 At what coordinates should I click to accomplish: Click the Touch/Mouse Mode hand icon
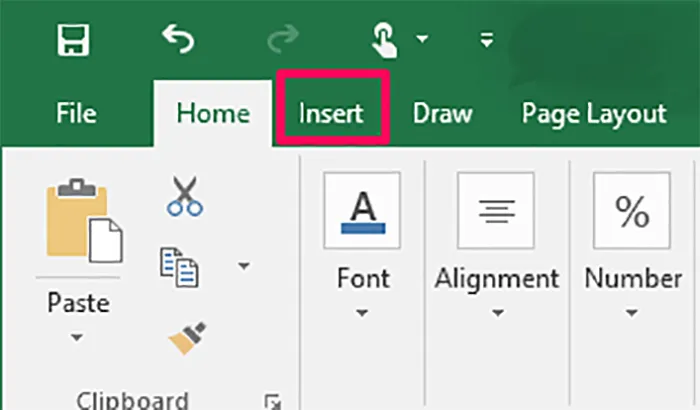[x=385, y=40]
